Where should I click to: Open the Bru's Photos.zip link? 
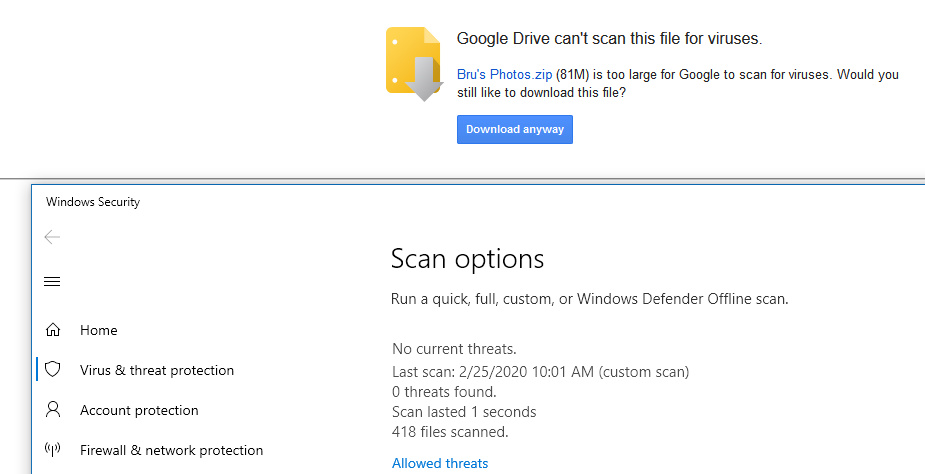(x=504, y=75)
